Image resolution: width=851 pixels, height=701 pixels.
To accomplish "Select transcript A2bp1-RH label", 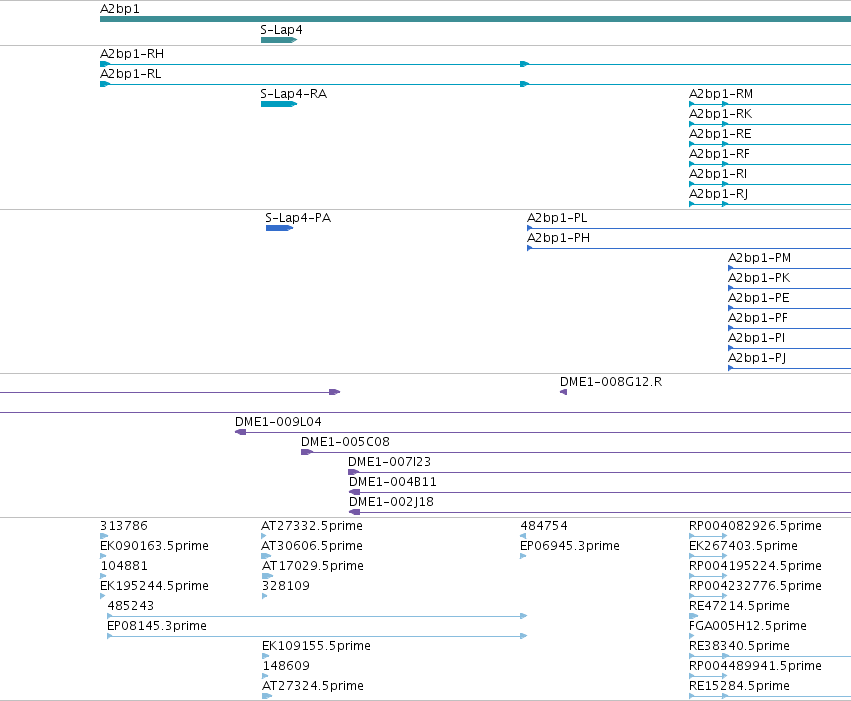I will click(132, 54).
